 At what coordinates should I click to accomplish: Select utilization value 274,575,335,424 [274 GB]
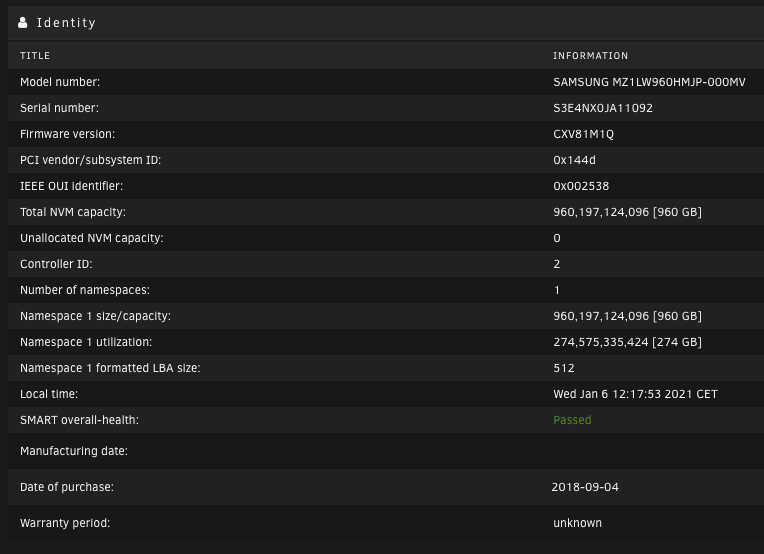(x=628, y=342)
